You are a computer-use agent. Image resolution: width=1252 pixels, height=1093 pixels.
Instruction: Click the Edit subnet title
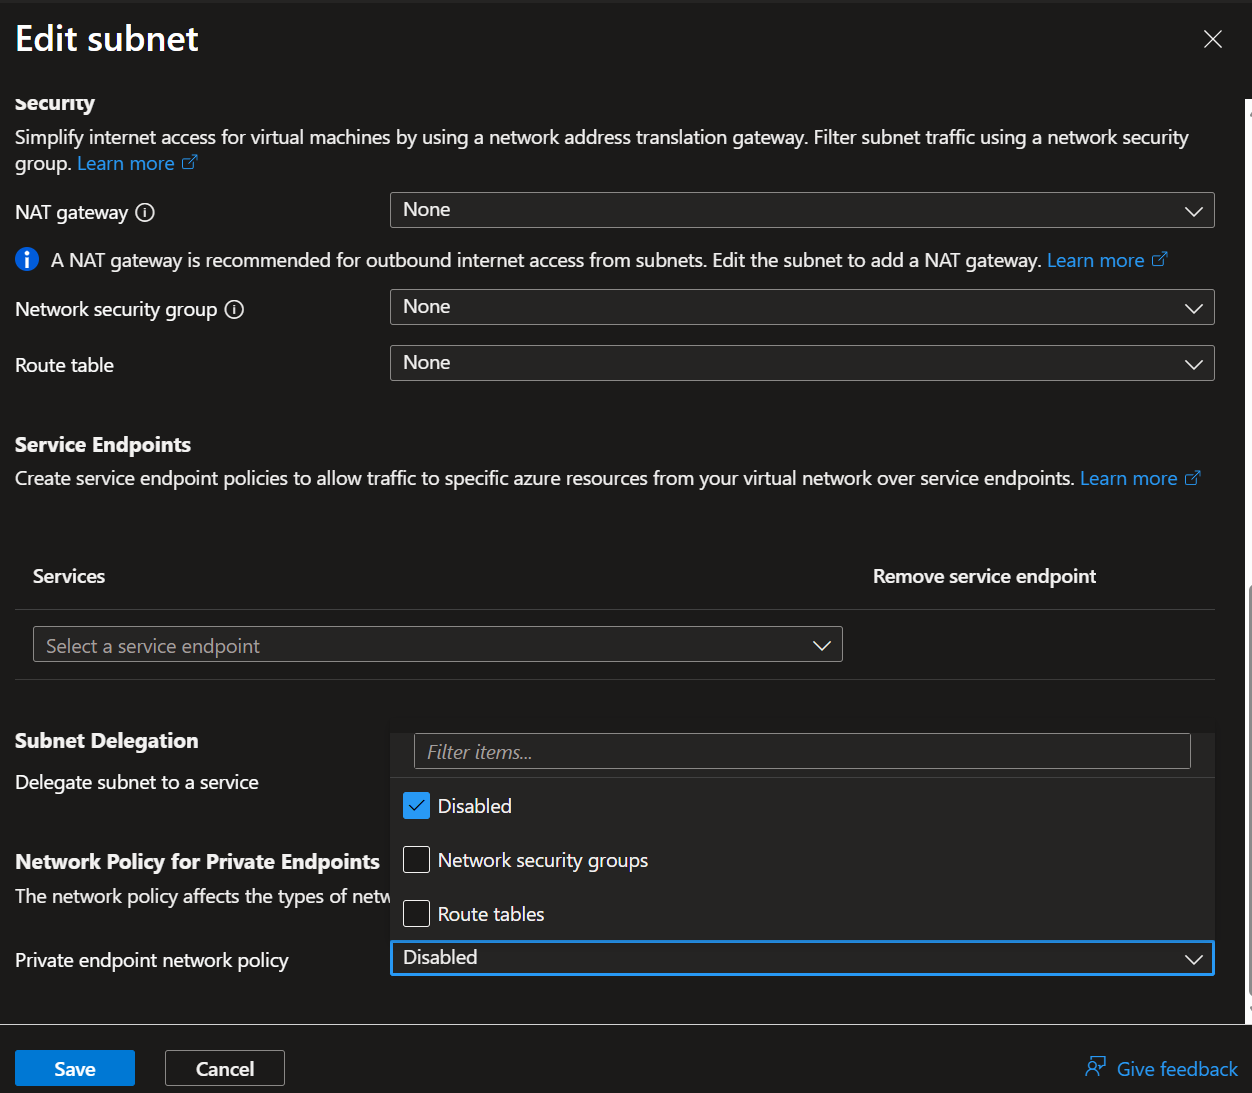point(107,39)
